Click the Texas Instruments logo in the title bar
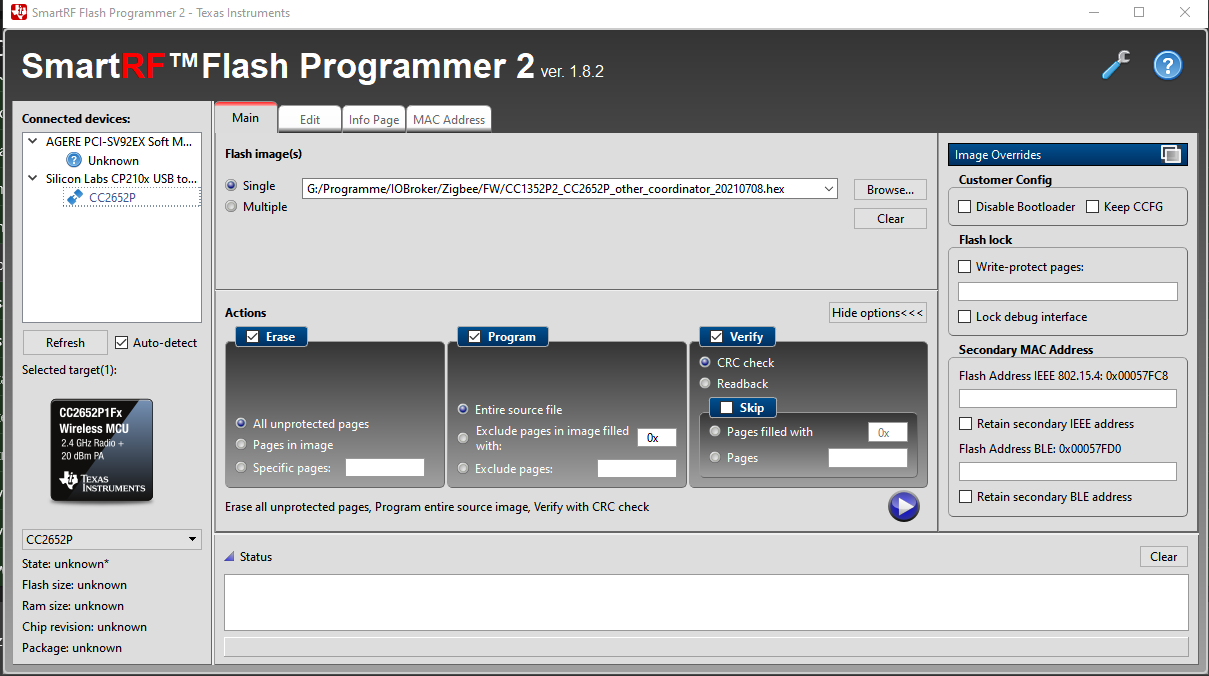The width and height of the screenshot is (1209, 676). click(18, 13)
